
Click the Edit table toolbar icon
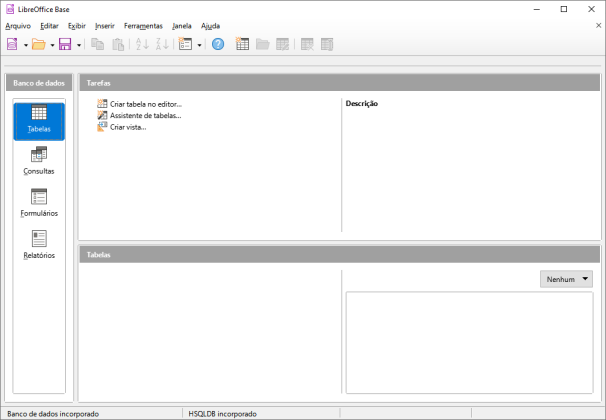click(283, 44)
